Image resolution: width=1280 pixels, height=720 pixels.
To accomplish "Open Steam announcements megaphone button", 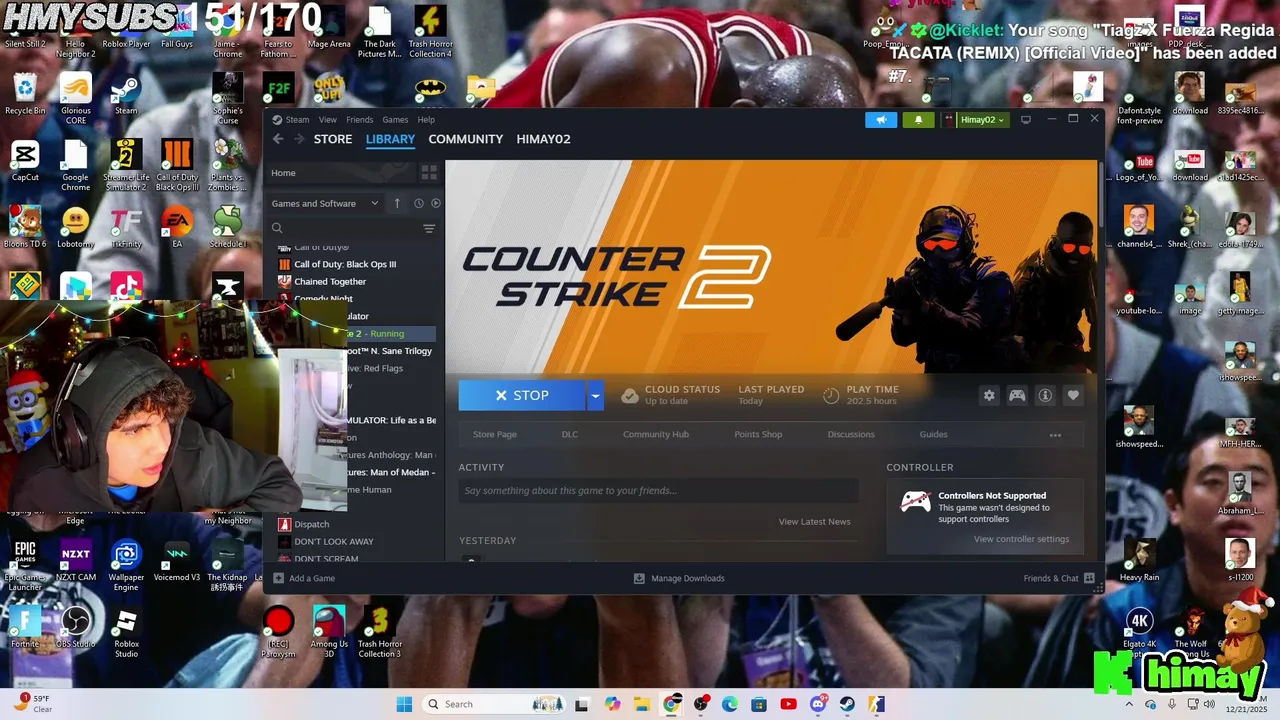I will [881, 120].
